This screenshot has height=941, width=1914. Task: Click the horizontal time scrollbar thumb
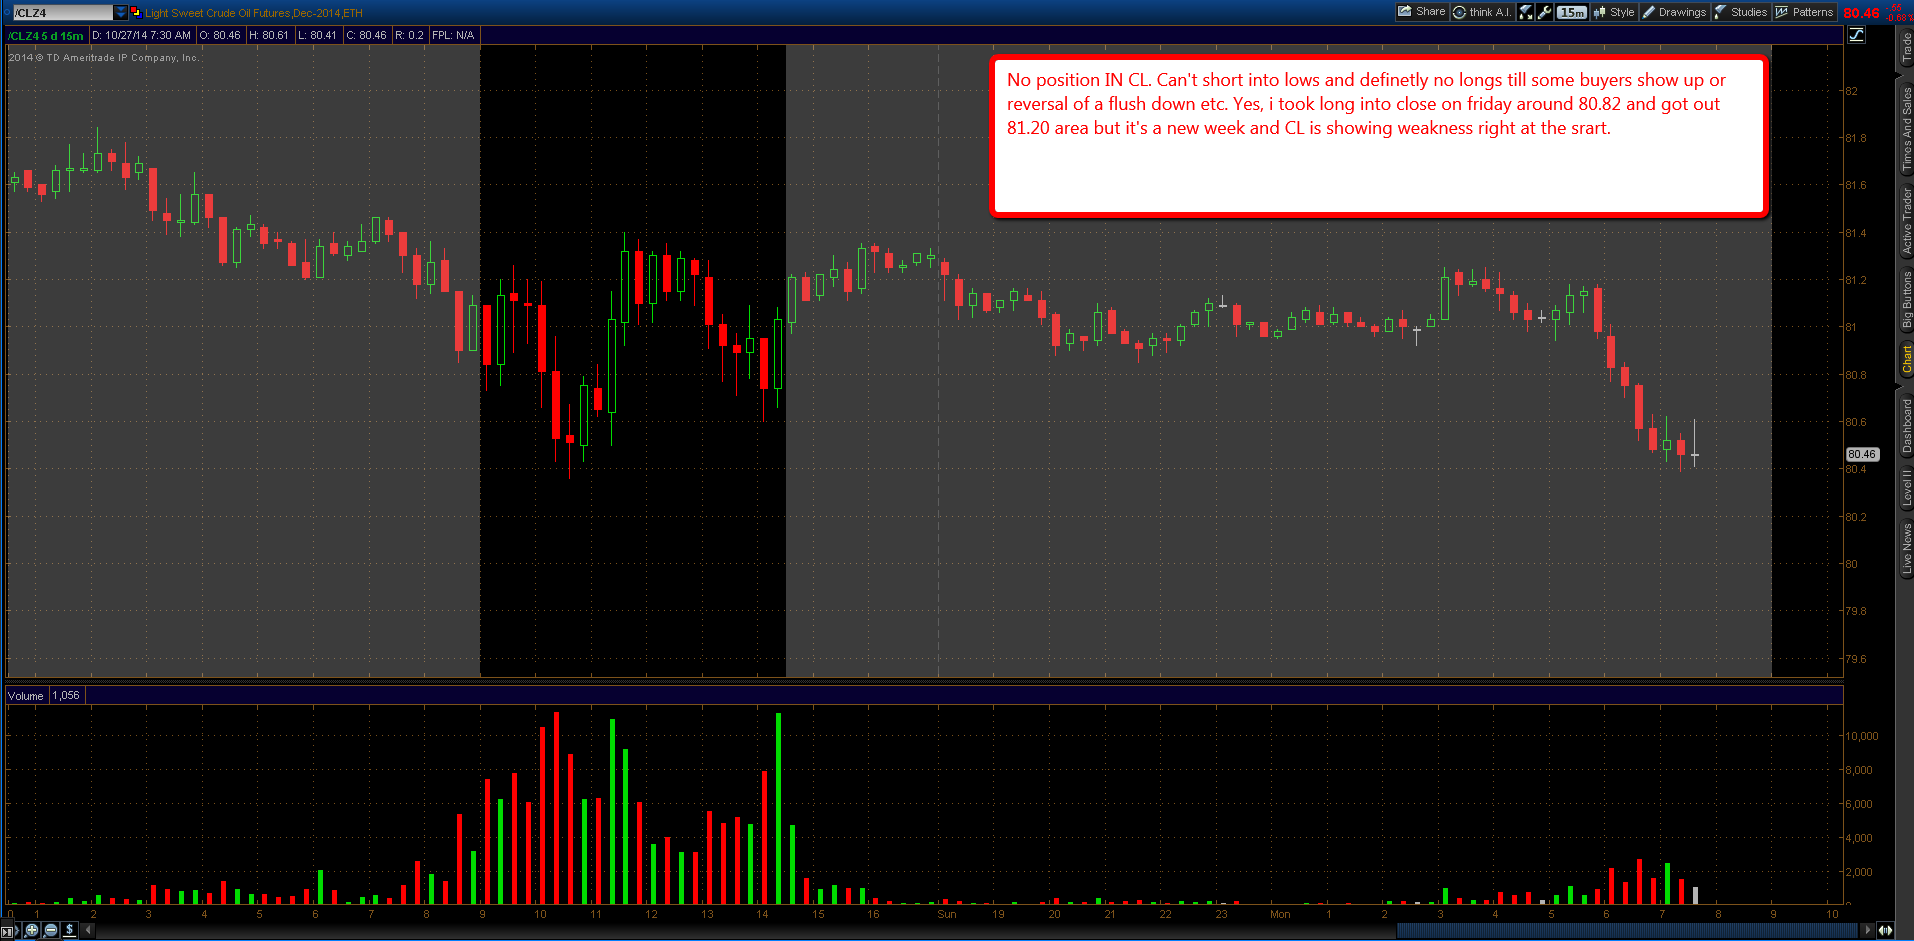point(1626,930)
